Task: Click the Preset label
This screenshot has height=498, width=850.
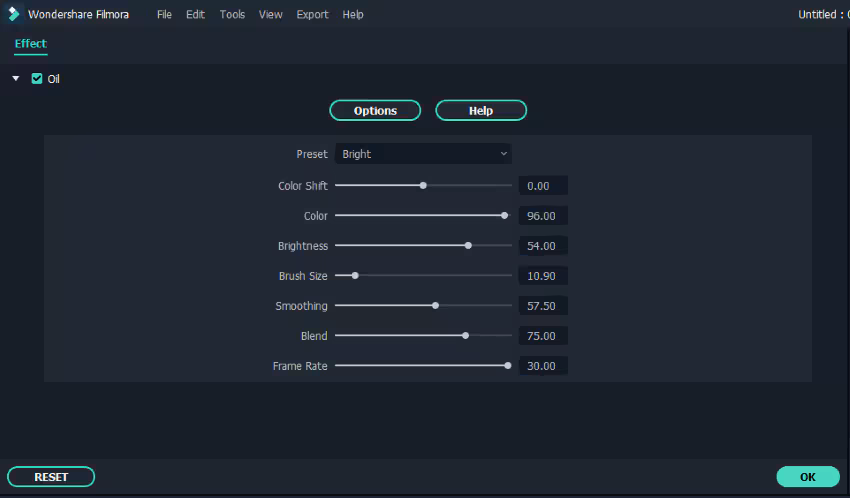Action: coord(312,154)
